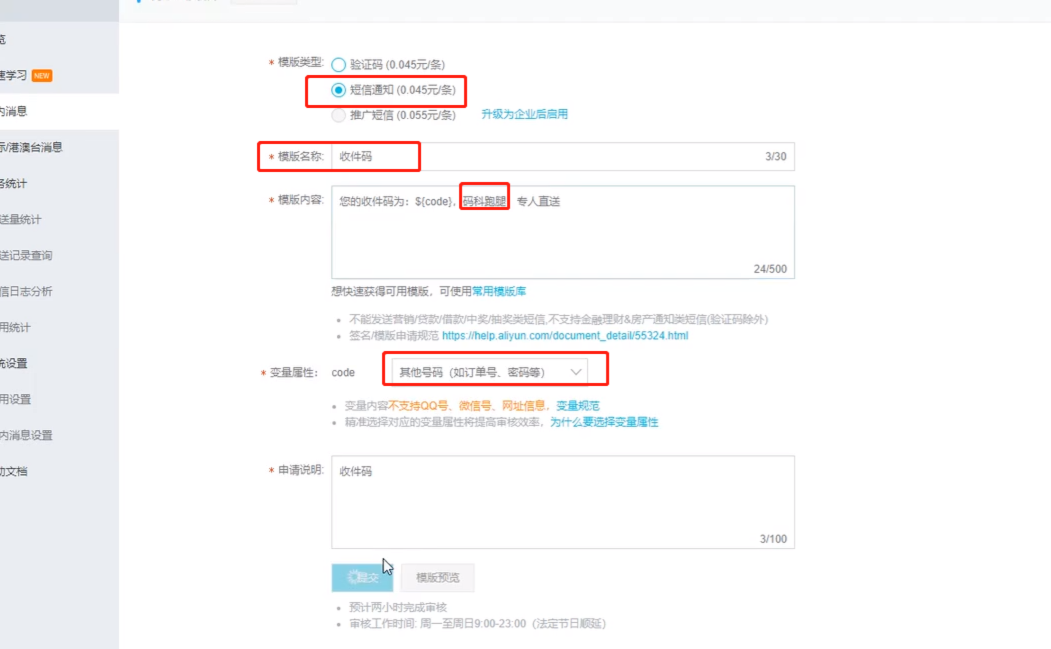1051x649 pixels.
Task: Click the chevron arrow in 其他号码 dropdown
Action: (x=576, y=372)
